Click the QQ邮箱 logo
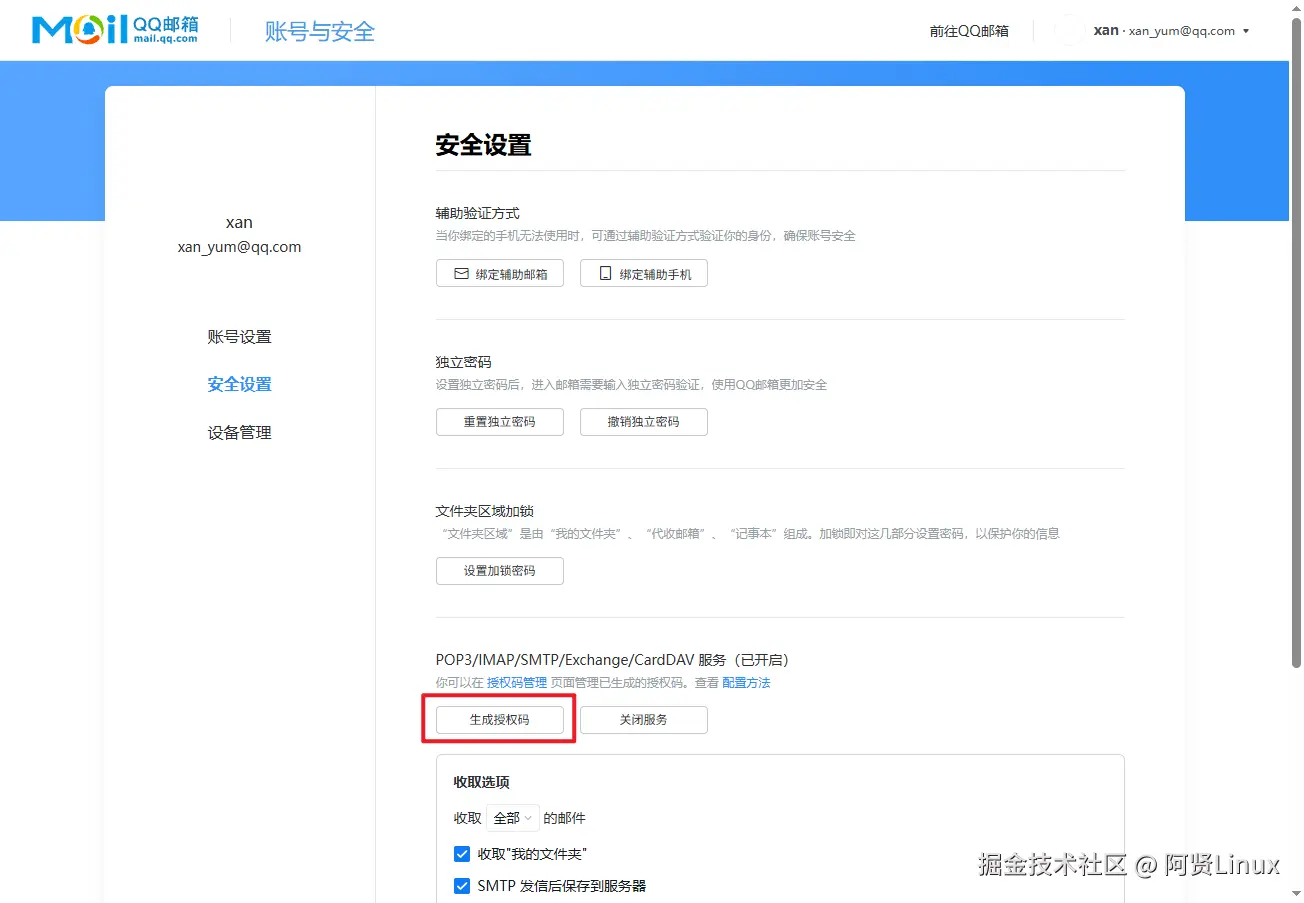1304x903 pixels. 115,30
